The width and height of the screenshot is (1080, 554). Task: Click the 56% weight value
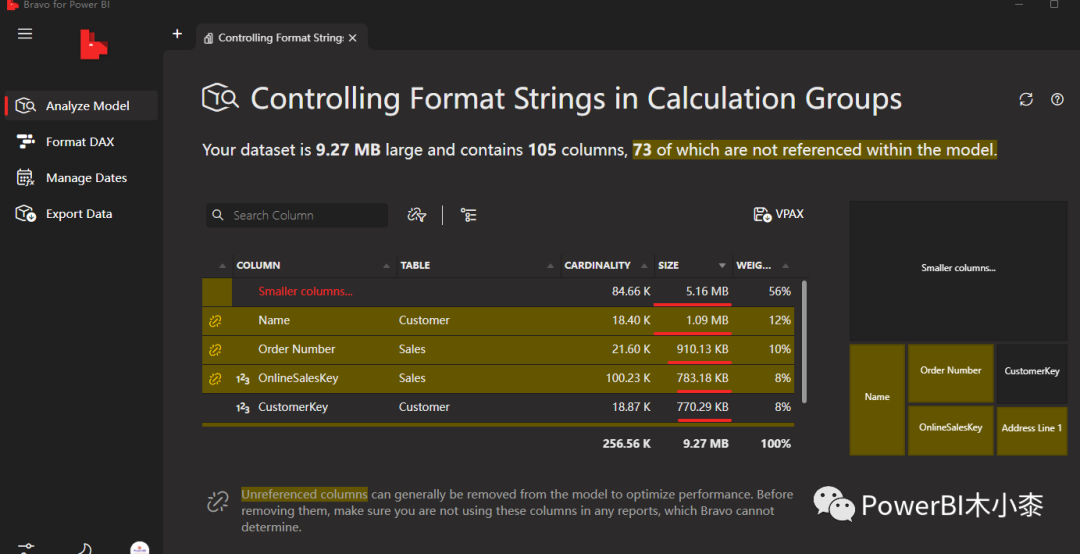780,291
